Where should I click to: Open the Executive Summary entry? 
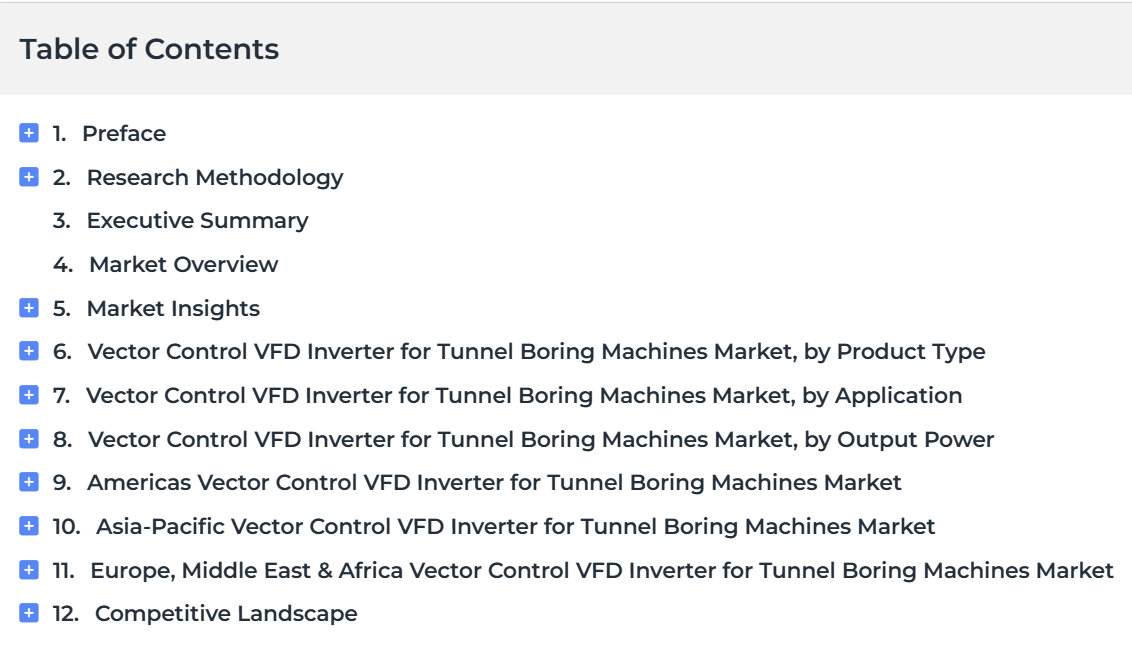click(197, 220)
